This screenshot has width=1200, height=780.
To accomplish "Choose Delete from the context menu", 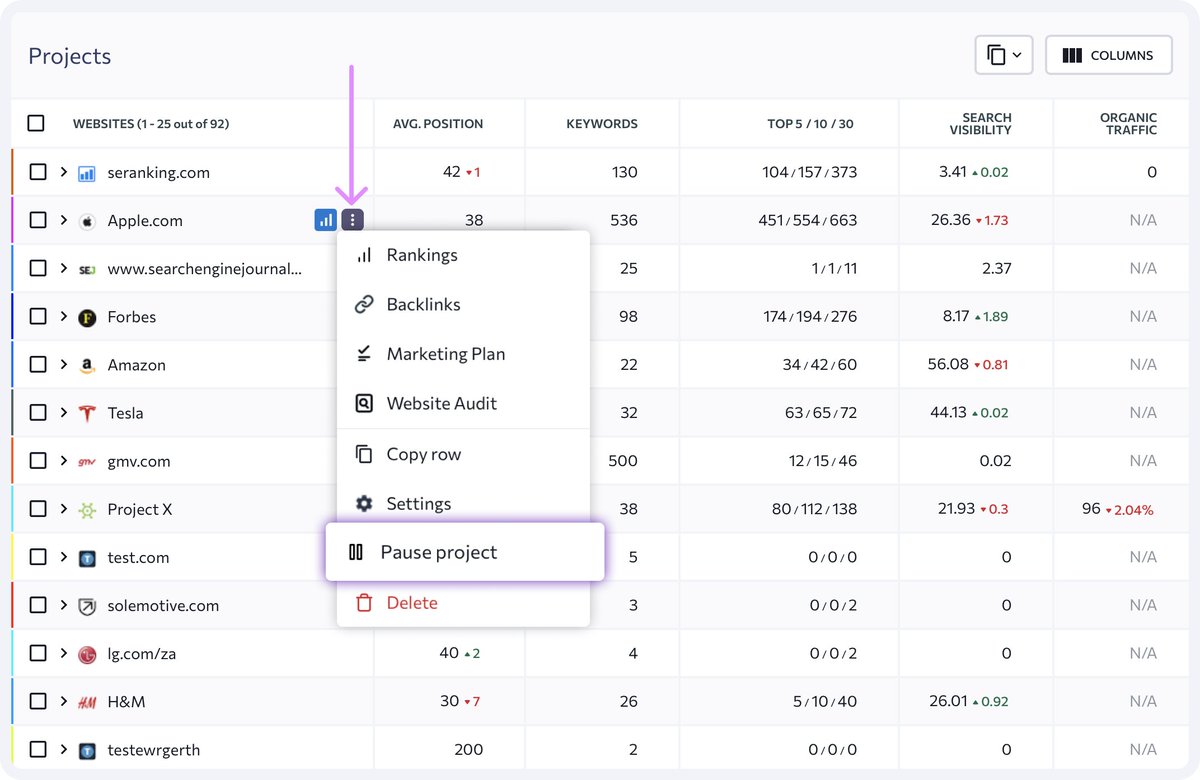I will tap(413, 603).
